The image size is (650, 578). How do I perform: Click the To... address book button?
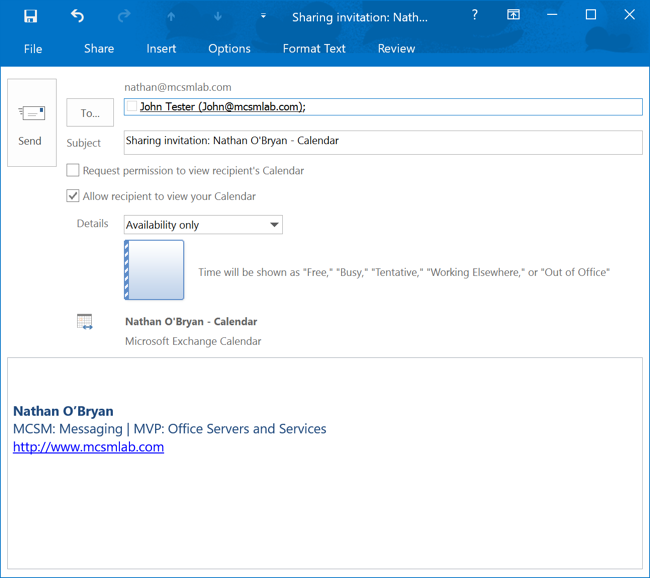[x=90, y=112]
